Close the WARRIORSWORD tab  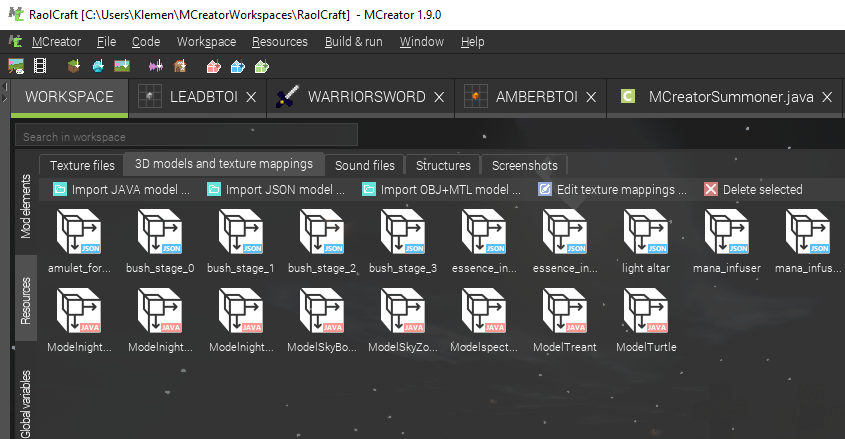pos(439,97)
